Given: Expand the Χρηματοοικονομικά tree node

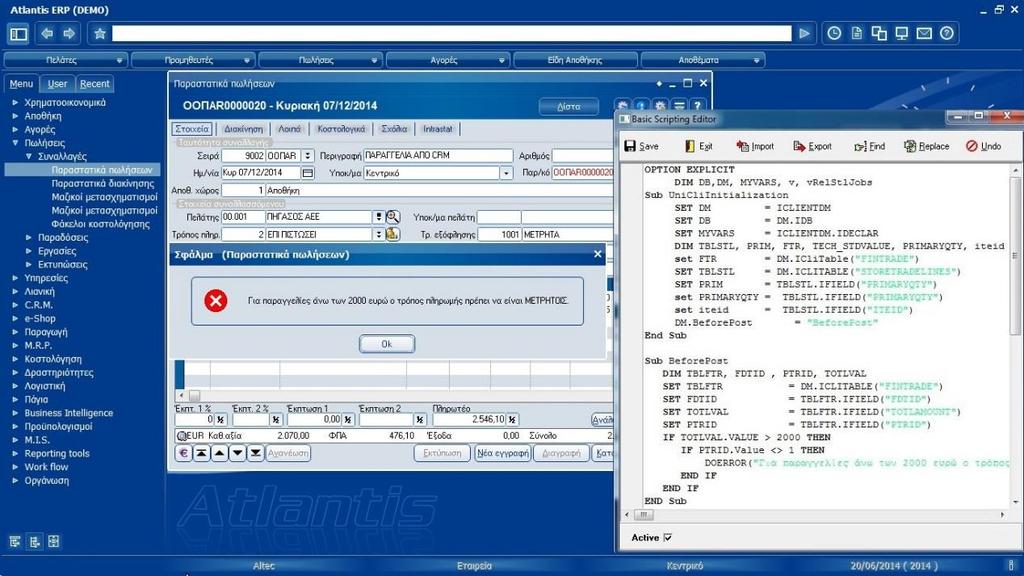Looking at the screenshot, I should coord(15,103).
